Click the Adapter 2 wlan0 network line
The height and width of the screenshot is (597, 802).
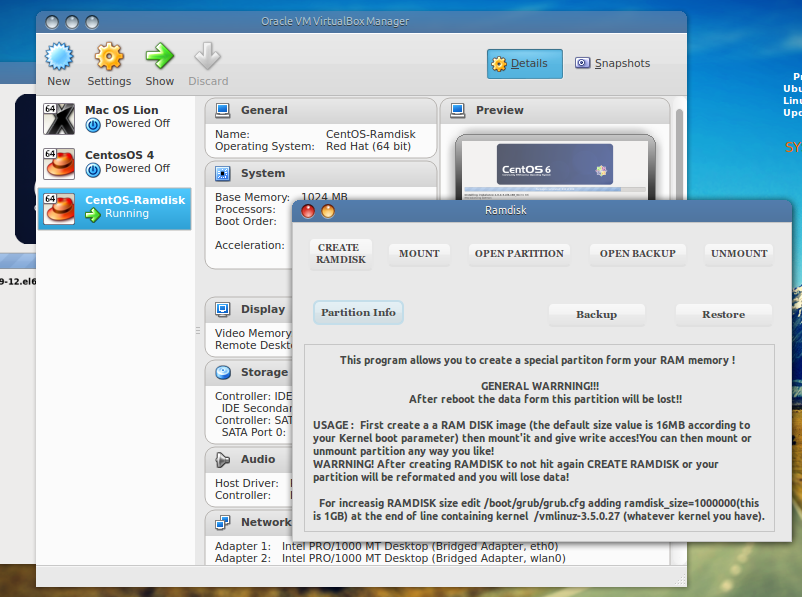(390, 558)
